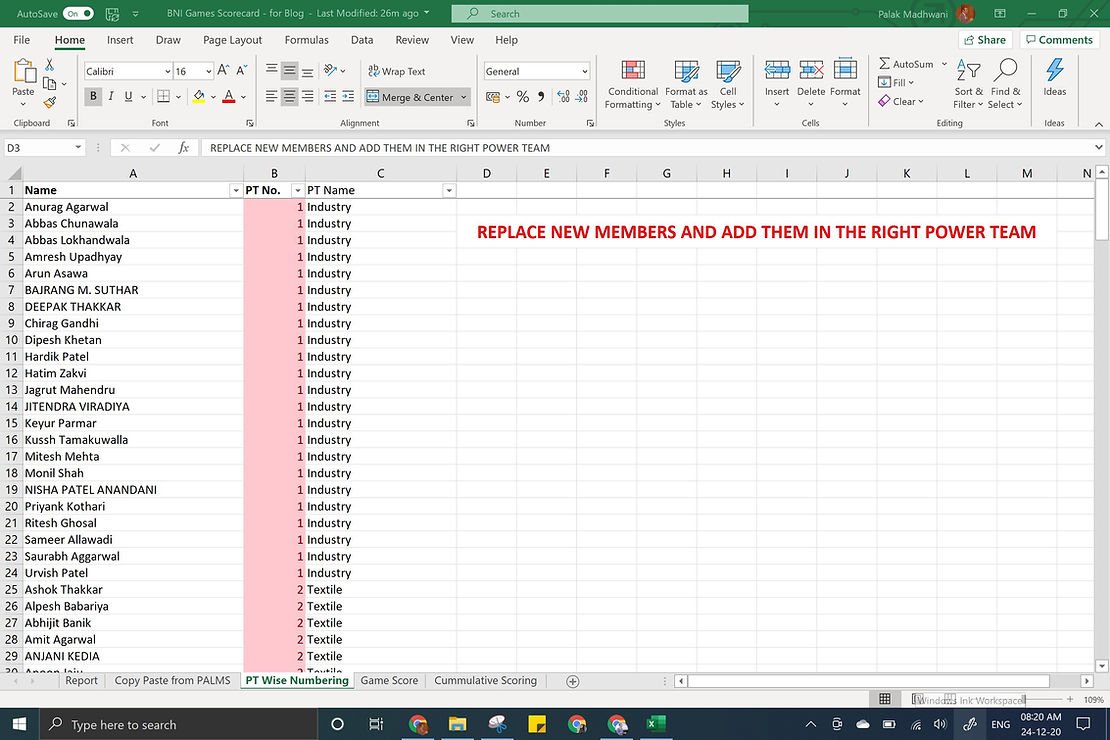The height and width of the screenshot is (740, 1110).
Task: Open the Comments pane button
Action: [x=1057, y=40]
